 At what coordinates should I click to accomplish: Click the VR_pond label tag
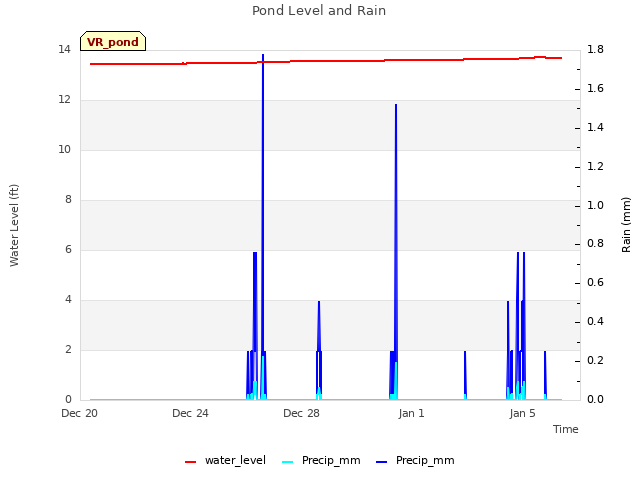click(113, 41)
